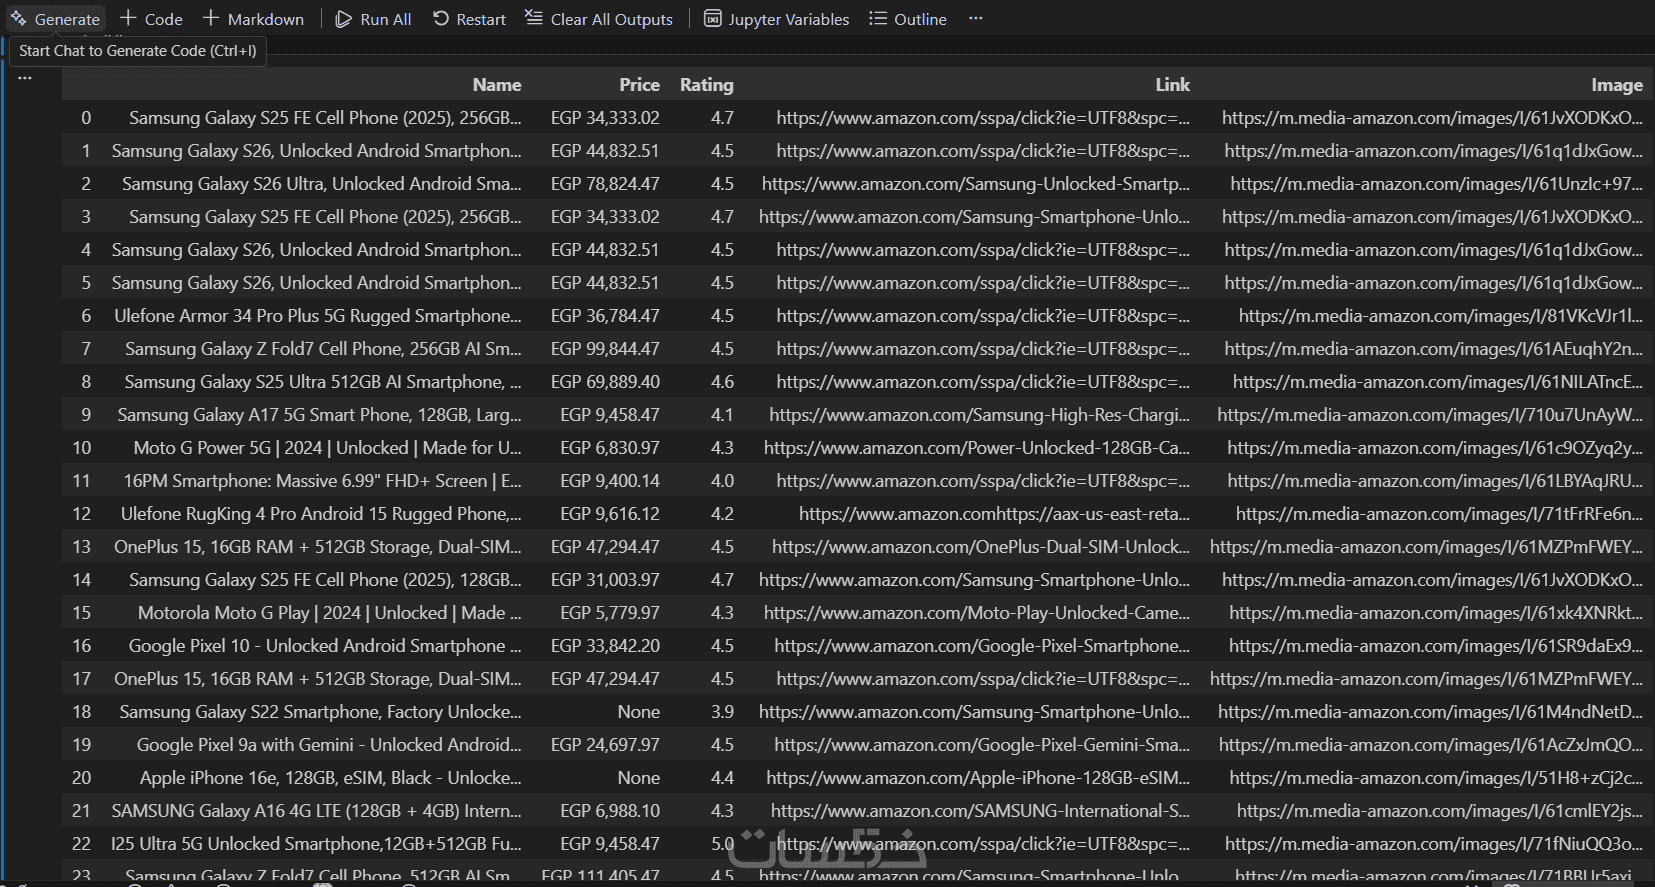Select the price EGP 31,003.97
Image resolution: width=1655 pixels, height=887 pixels.
(x=605, y=580)
